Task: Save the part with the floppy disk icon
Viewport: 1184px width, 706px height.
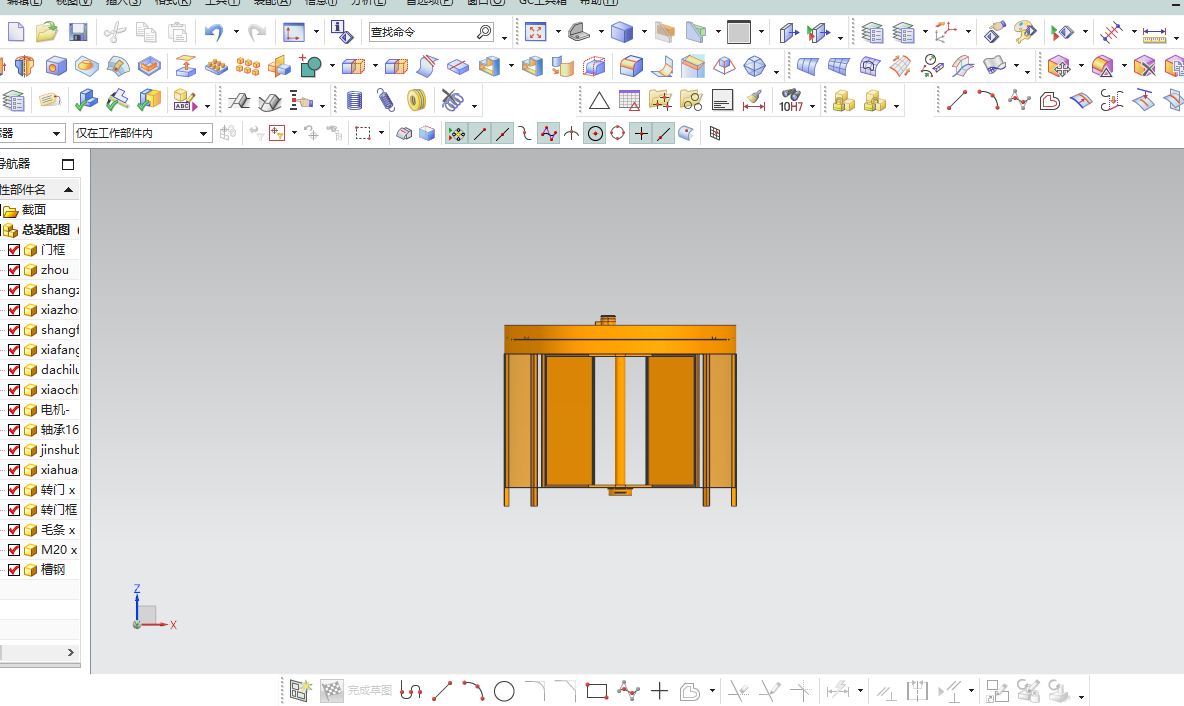Action: (x=78, y=32)
